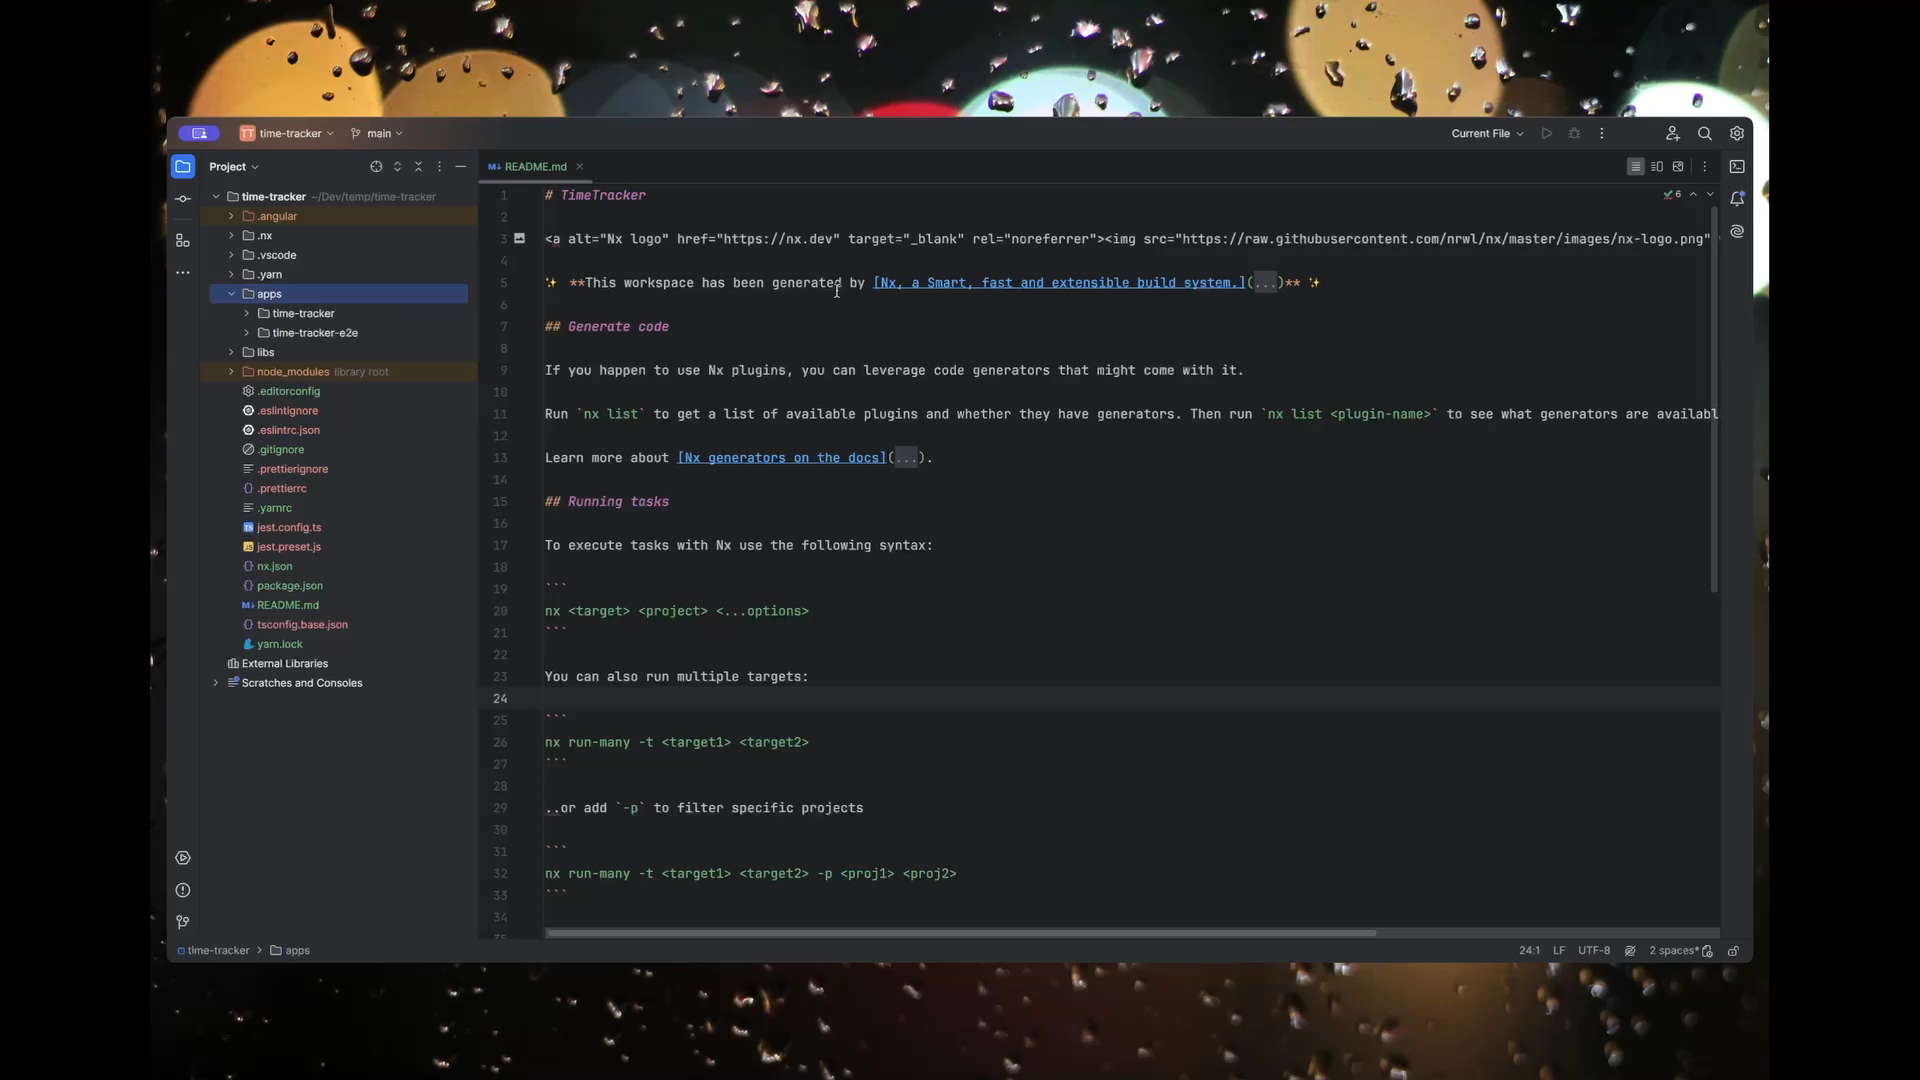
Task: Open the Terminal tool window
Action: pyautogui.click(x=1737, y=167)
